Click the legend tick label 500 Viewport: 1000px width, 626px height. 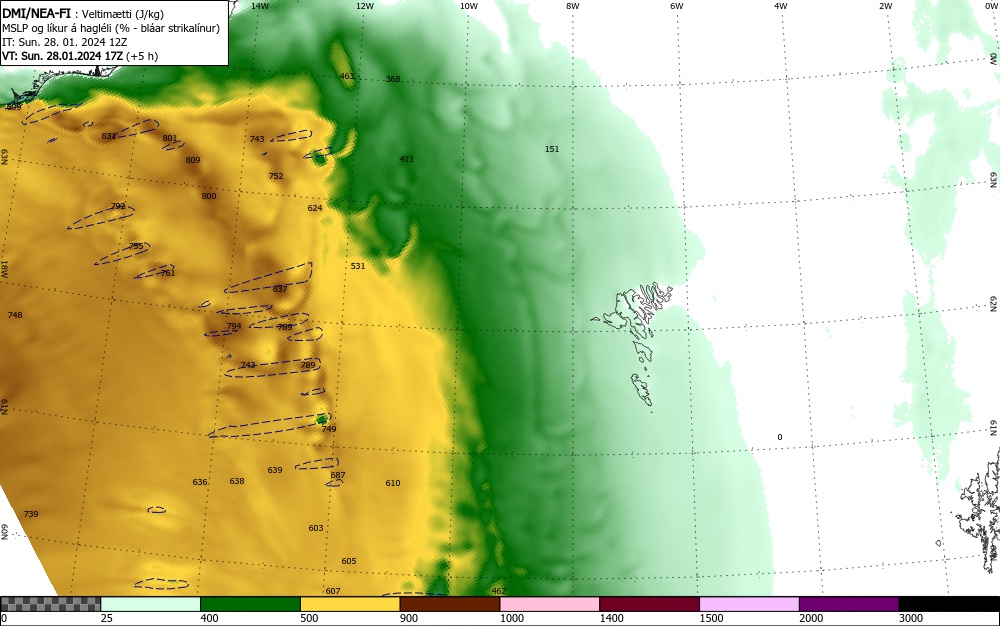(309, 618)
